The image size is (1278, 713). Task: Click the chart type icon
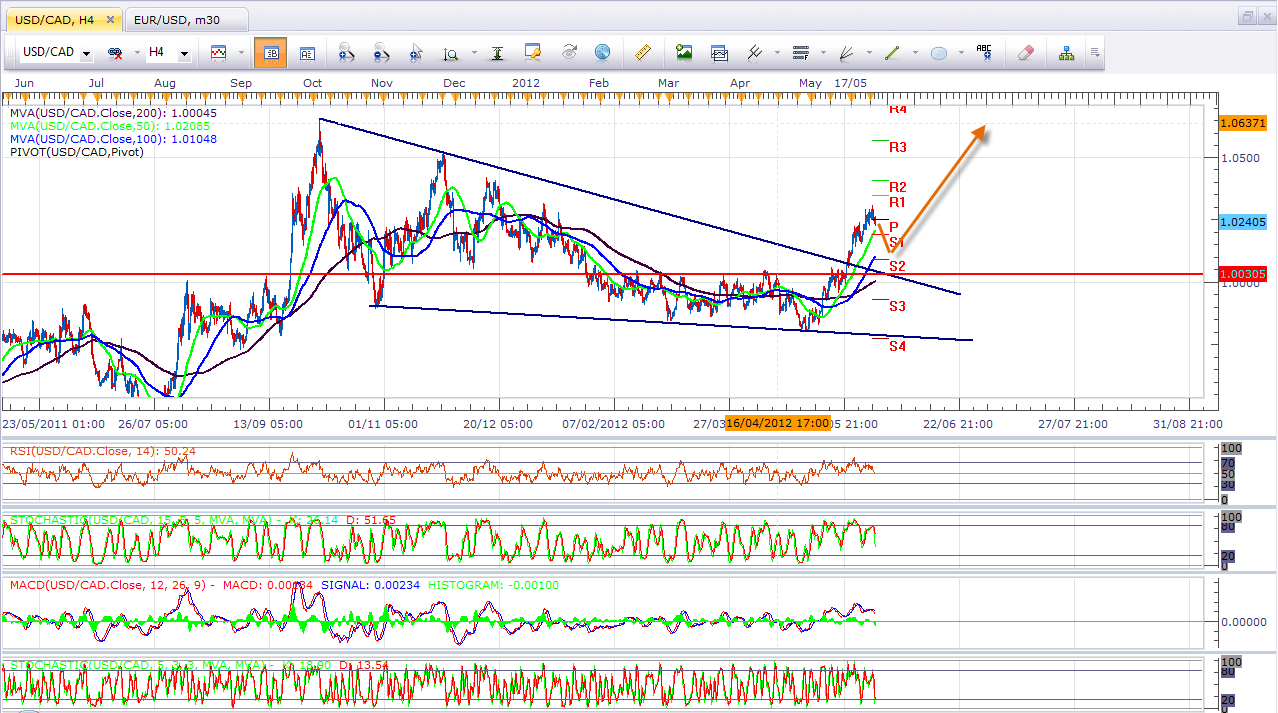(x=218, y=53)
